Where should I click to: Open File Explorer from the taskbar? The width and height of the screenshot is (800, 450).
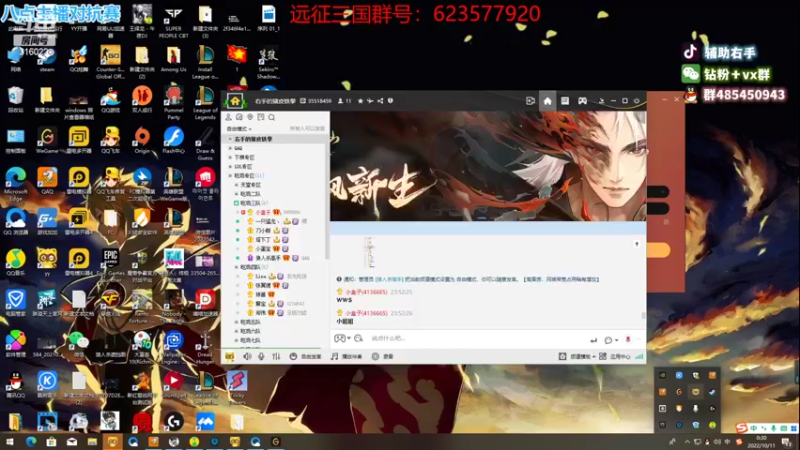click(x=92, y=442)
